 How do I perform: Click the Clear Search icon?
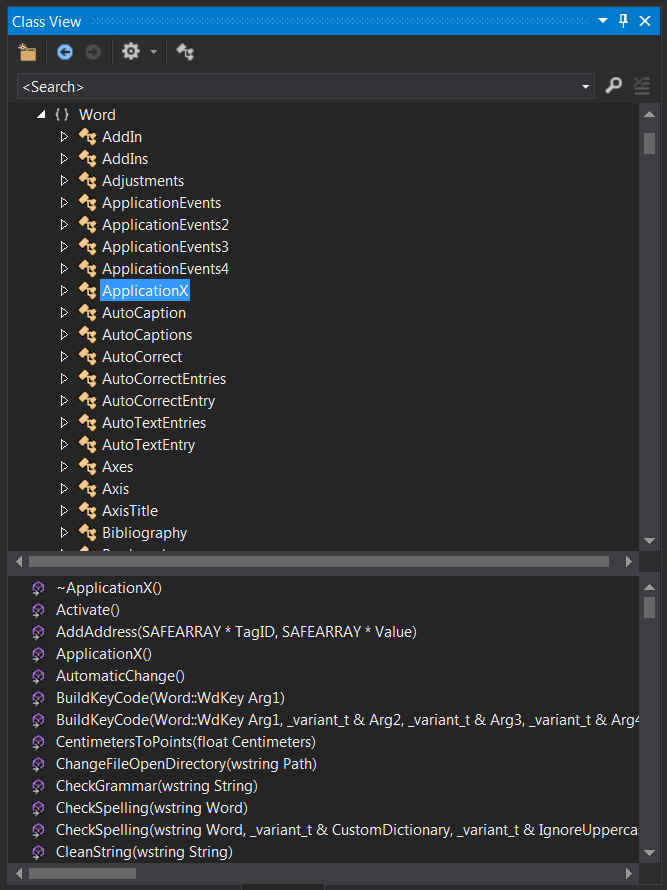(642, 86)
